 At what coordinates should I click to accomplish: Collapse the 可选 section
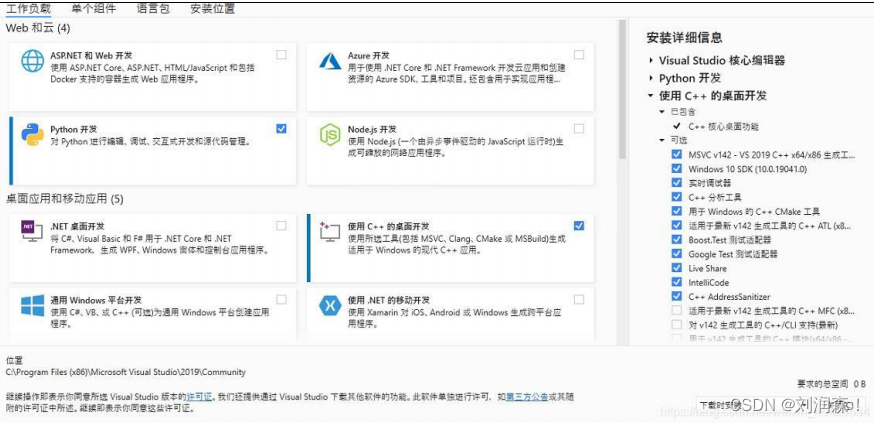(x=662, y=140)
